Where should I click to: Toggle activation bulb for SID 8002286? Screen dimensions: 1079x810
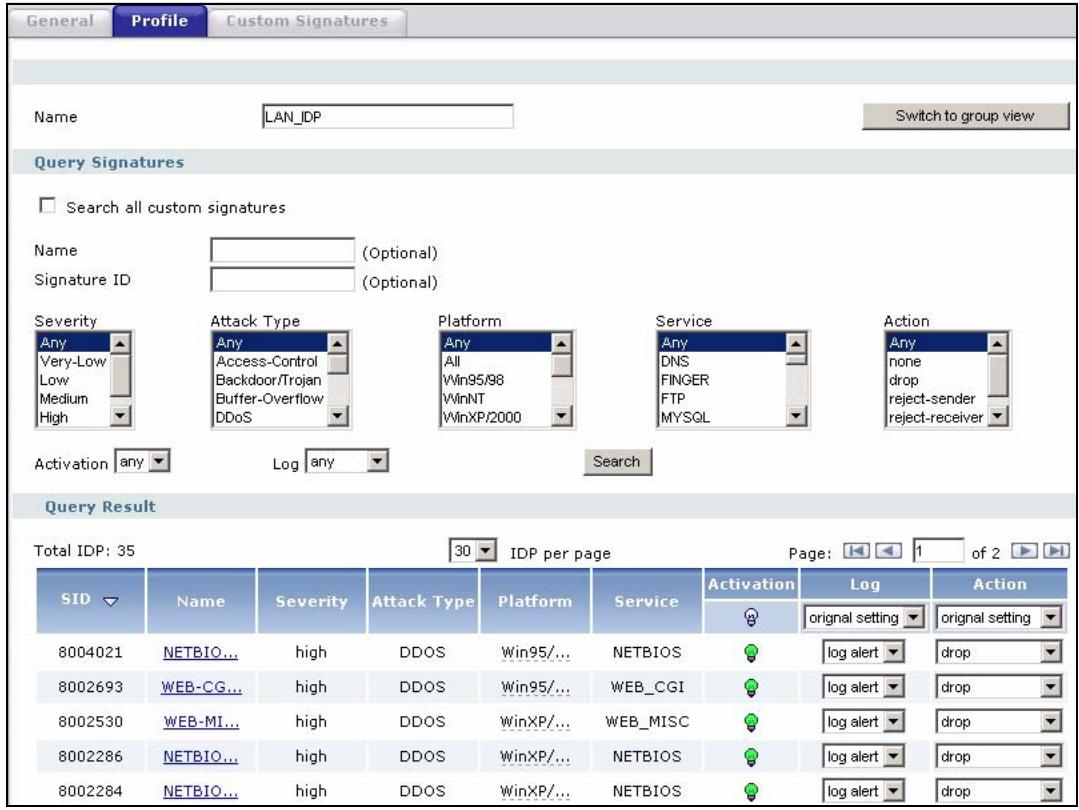coord(751,756)
